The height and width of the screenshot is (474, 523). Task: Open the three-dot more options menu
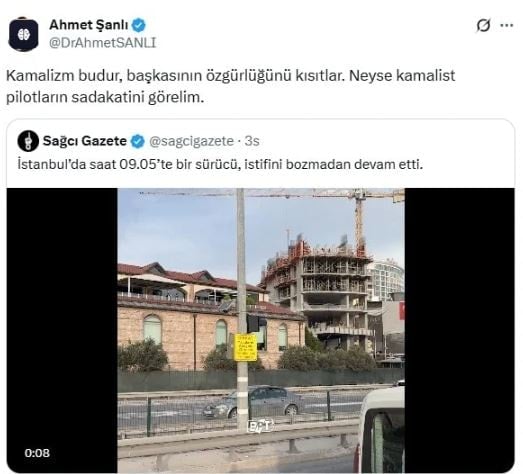coord(507,25)
